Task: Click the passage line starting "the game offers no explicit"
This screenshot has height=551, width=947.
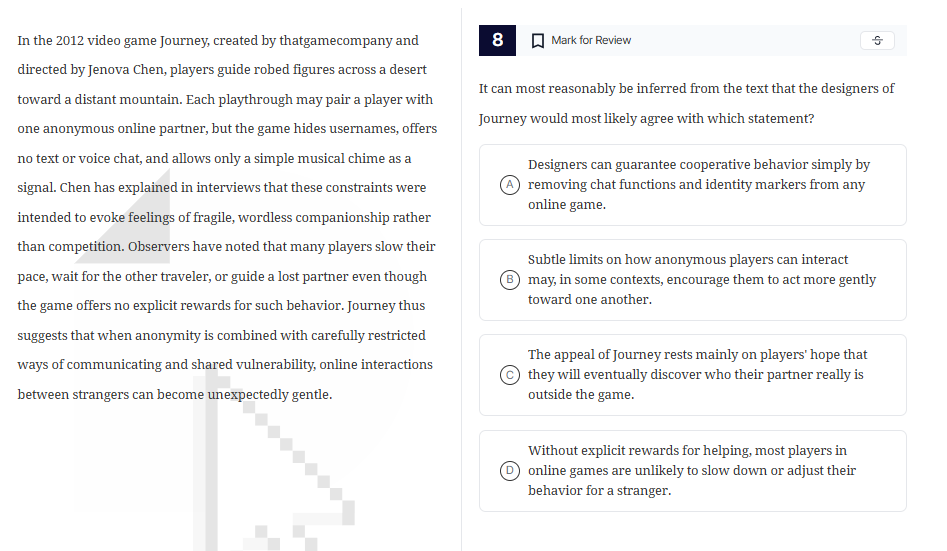Action: point(221,305)
